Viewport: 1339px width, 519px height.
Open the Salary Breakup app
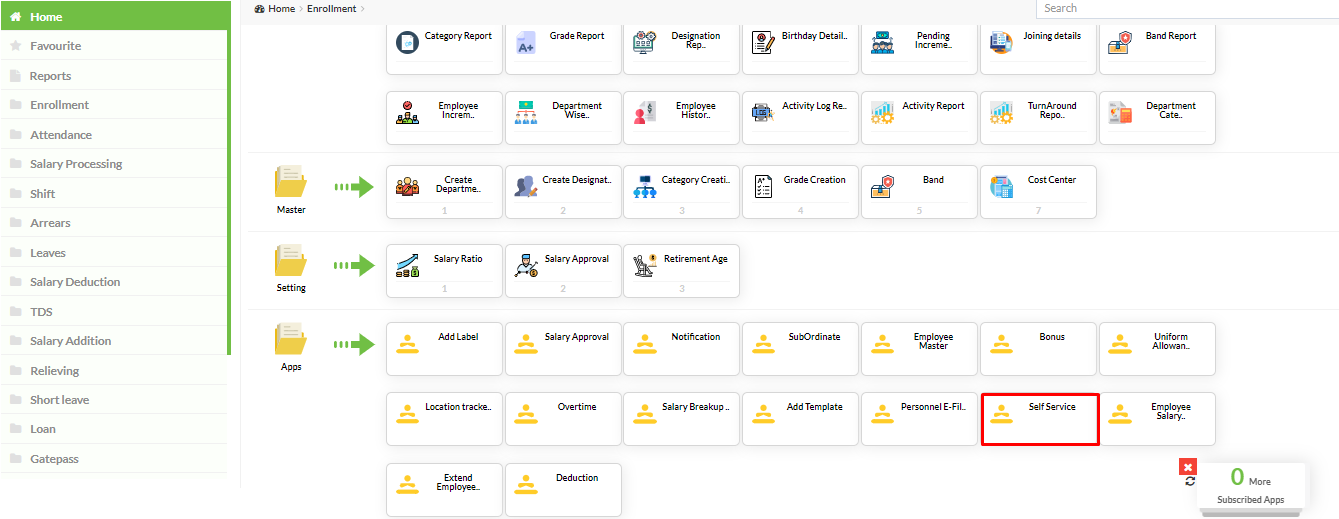click(682, 419)
